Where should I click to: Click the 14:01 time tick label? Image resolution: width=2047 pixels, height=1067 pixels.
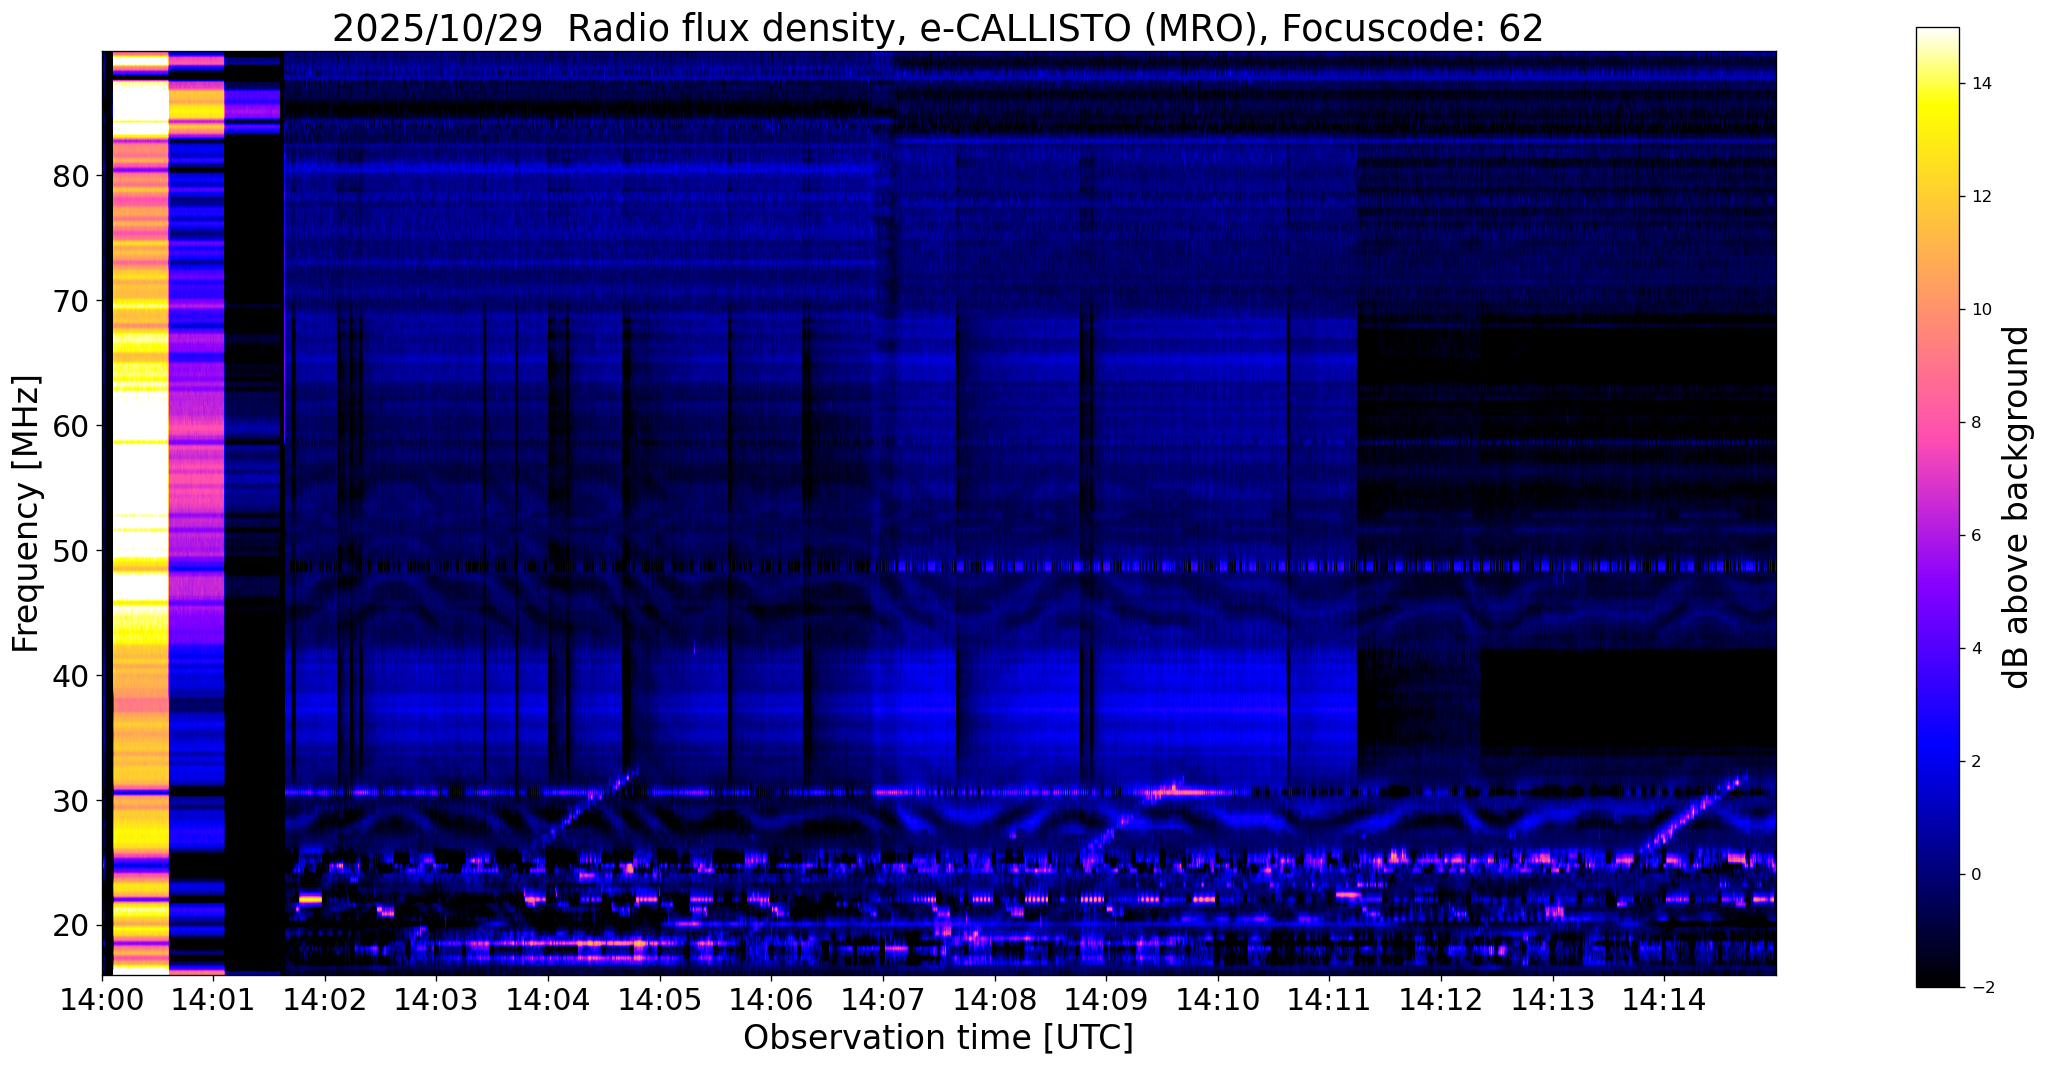click(213, 999)
